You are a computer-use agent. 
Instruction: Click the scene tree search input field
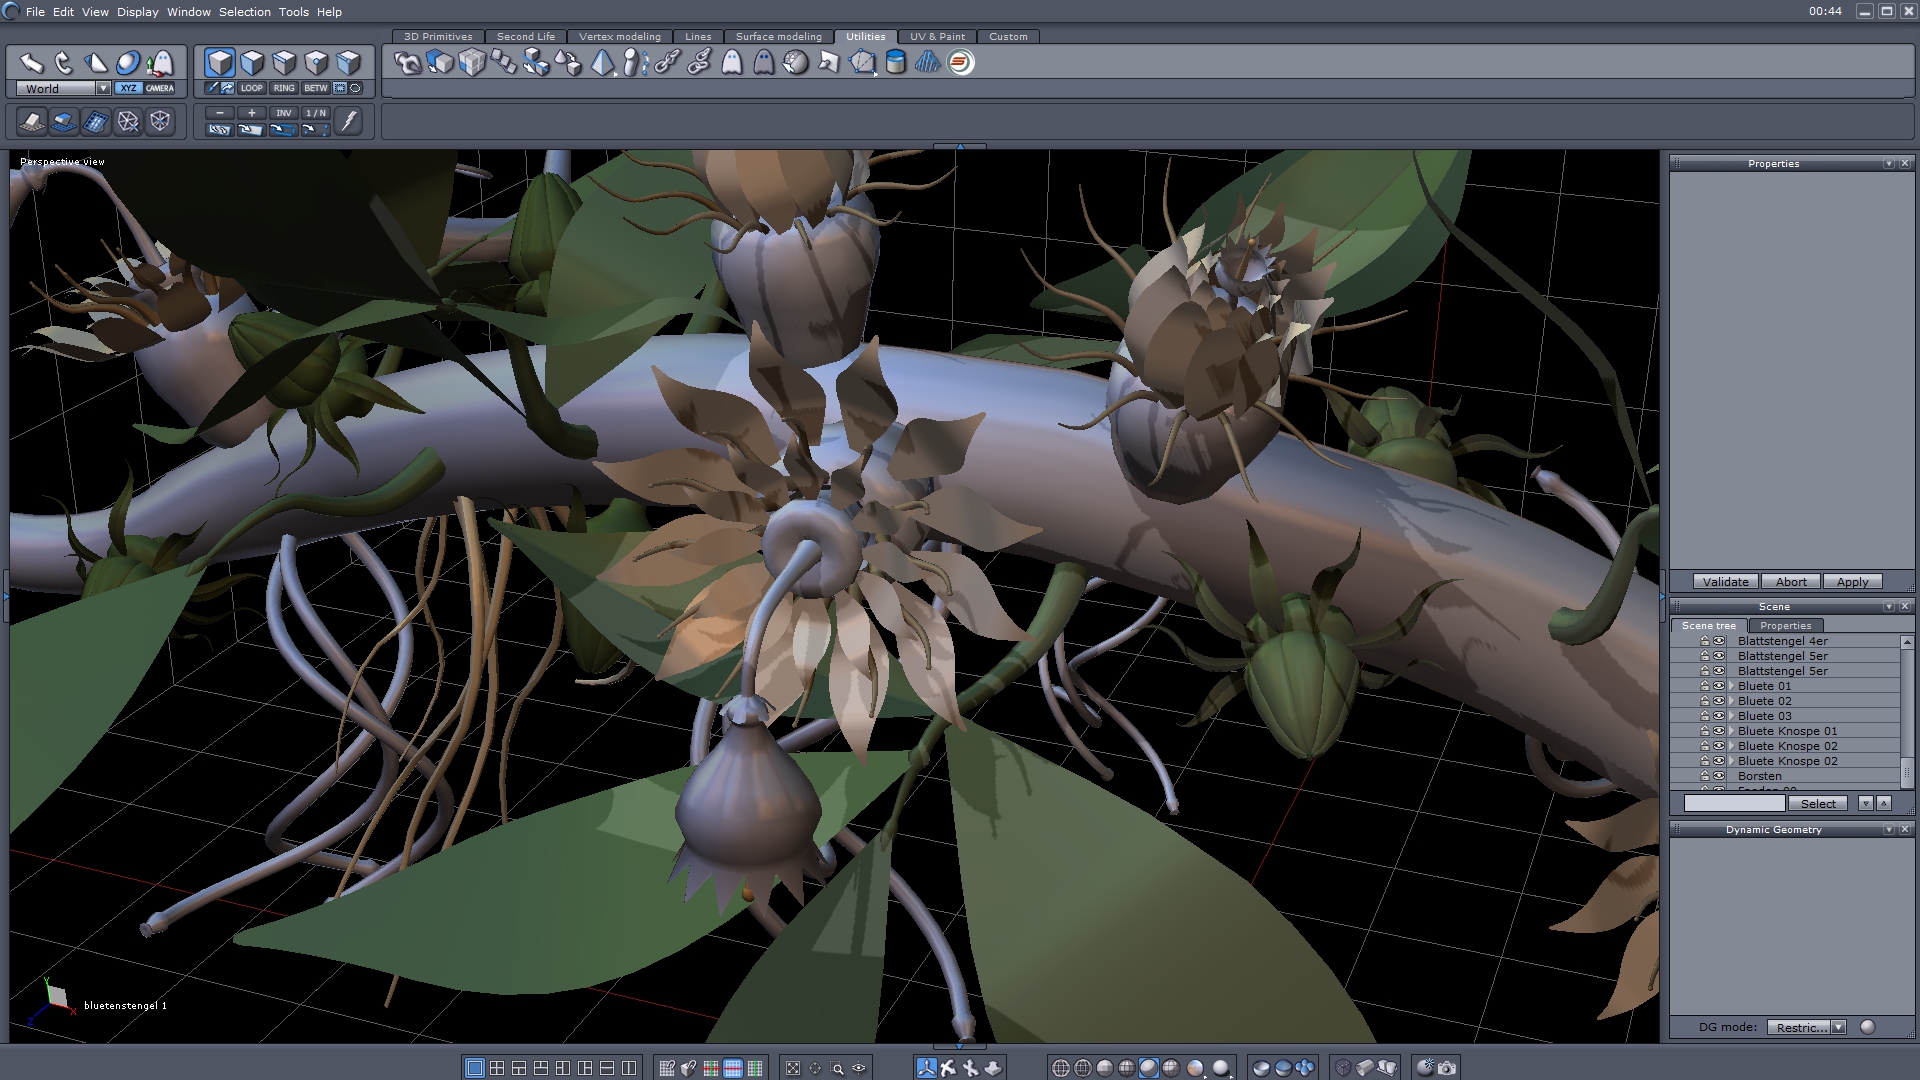click(x=1734, y=804)
